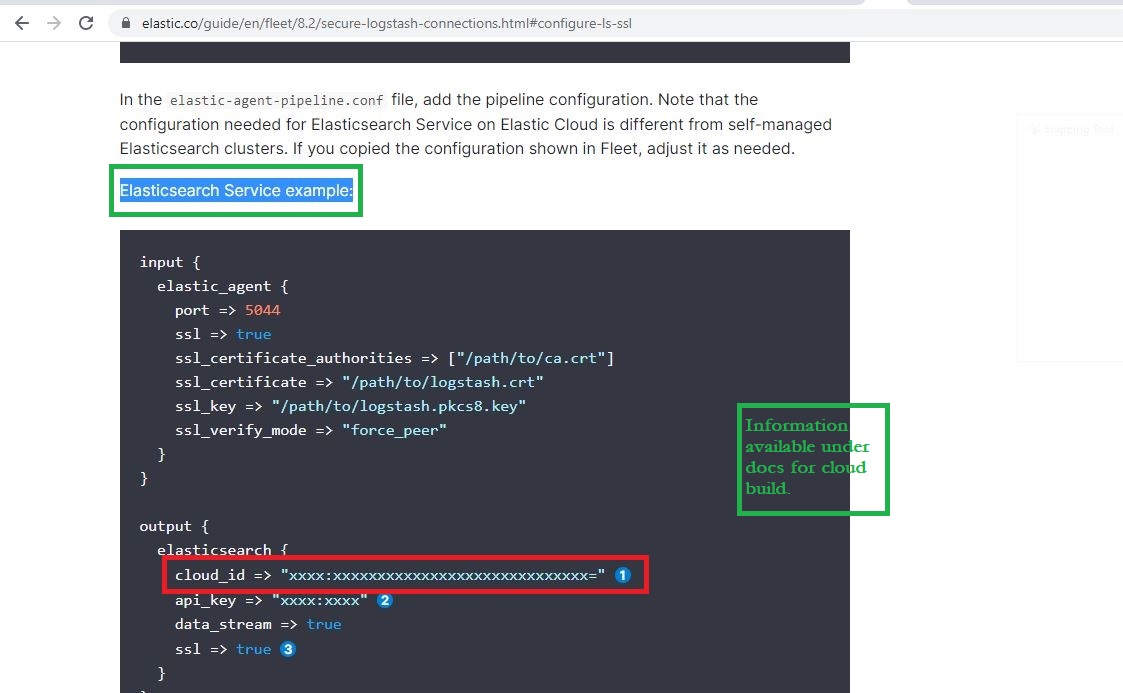The height and width of the screenshot is (693, 1123).
Task: Click the browser back arrow
Action: [21, 22]
